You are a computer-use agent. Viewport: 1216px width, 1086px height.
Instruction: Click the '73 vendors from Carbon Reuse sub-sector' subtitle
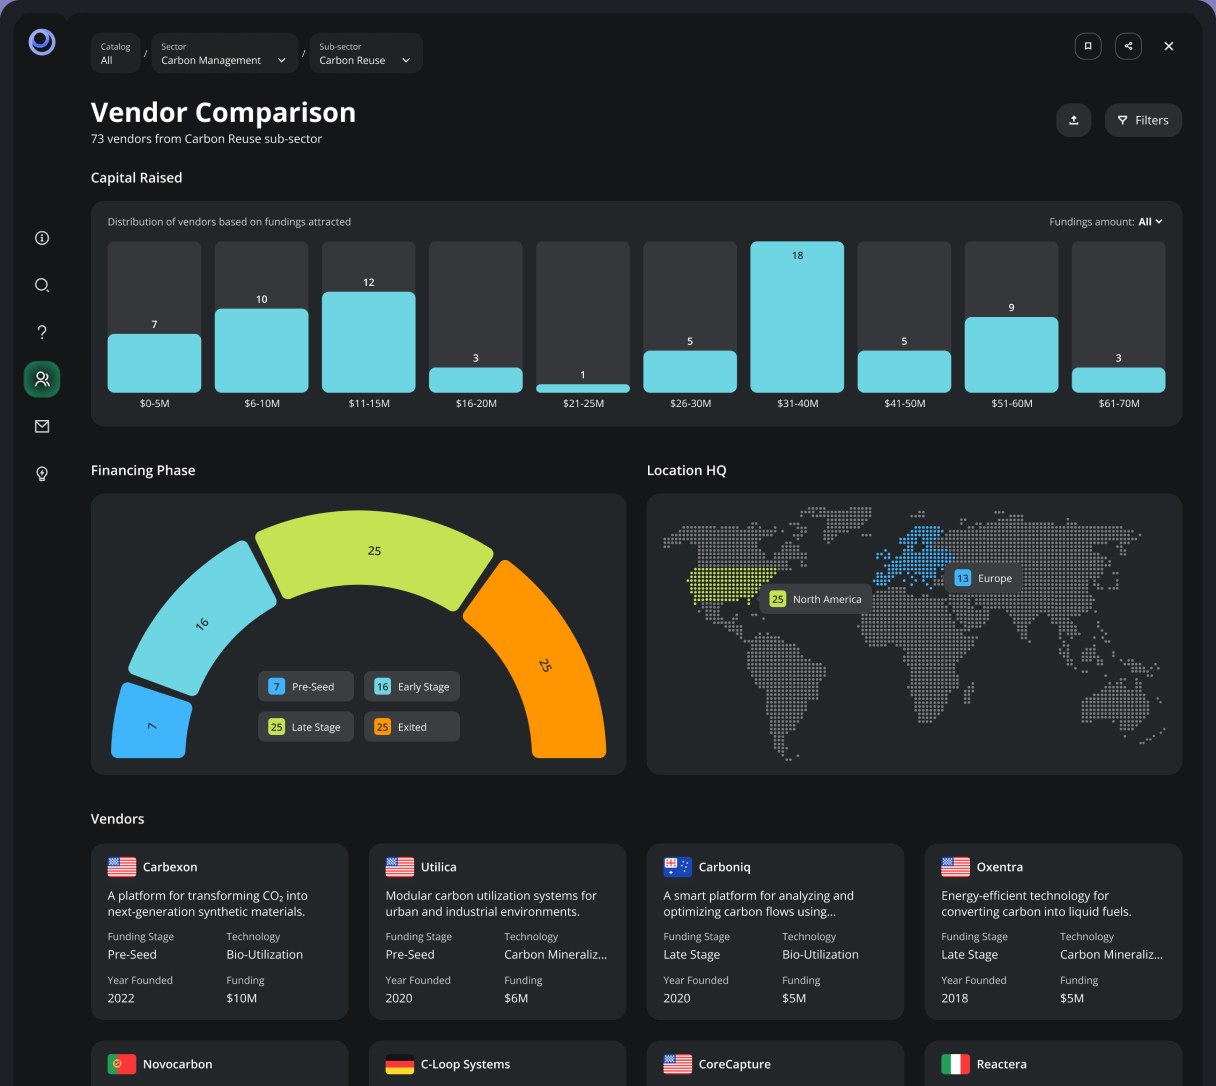tap(206, 139)
